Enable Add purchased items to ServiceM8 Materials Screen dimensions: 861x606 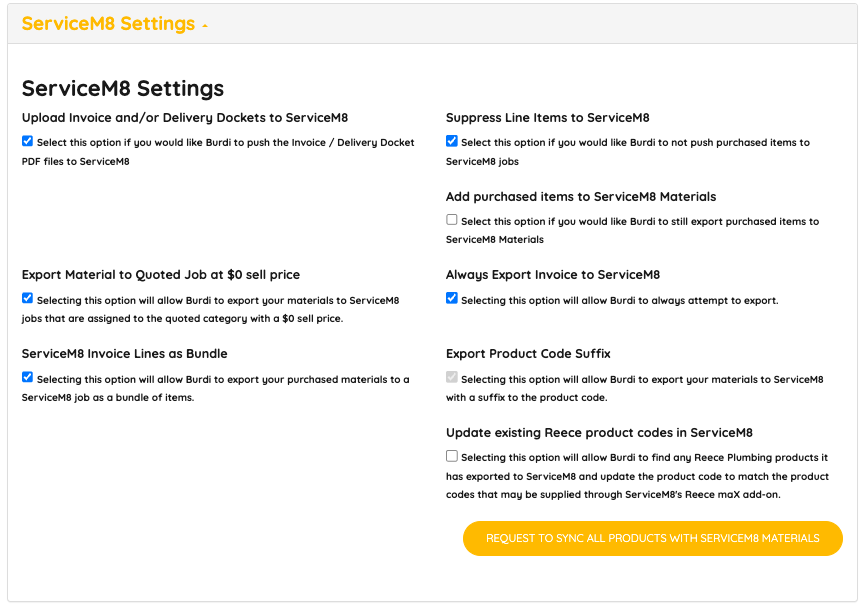pos(451,220)
